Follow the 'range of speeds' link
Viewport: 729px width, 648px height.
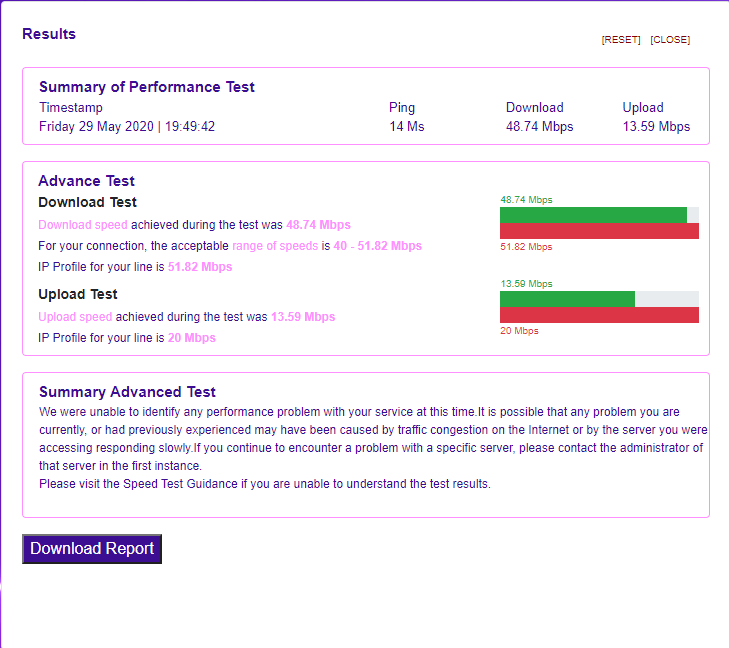pyautogui.click(x=275, y=246)
